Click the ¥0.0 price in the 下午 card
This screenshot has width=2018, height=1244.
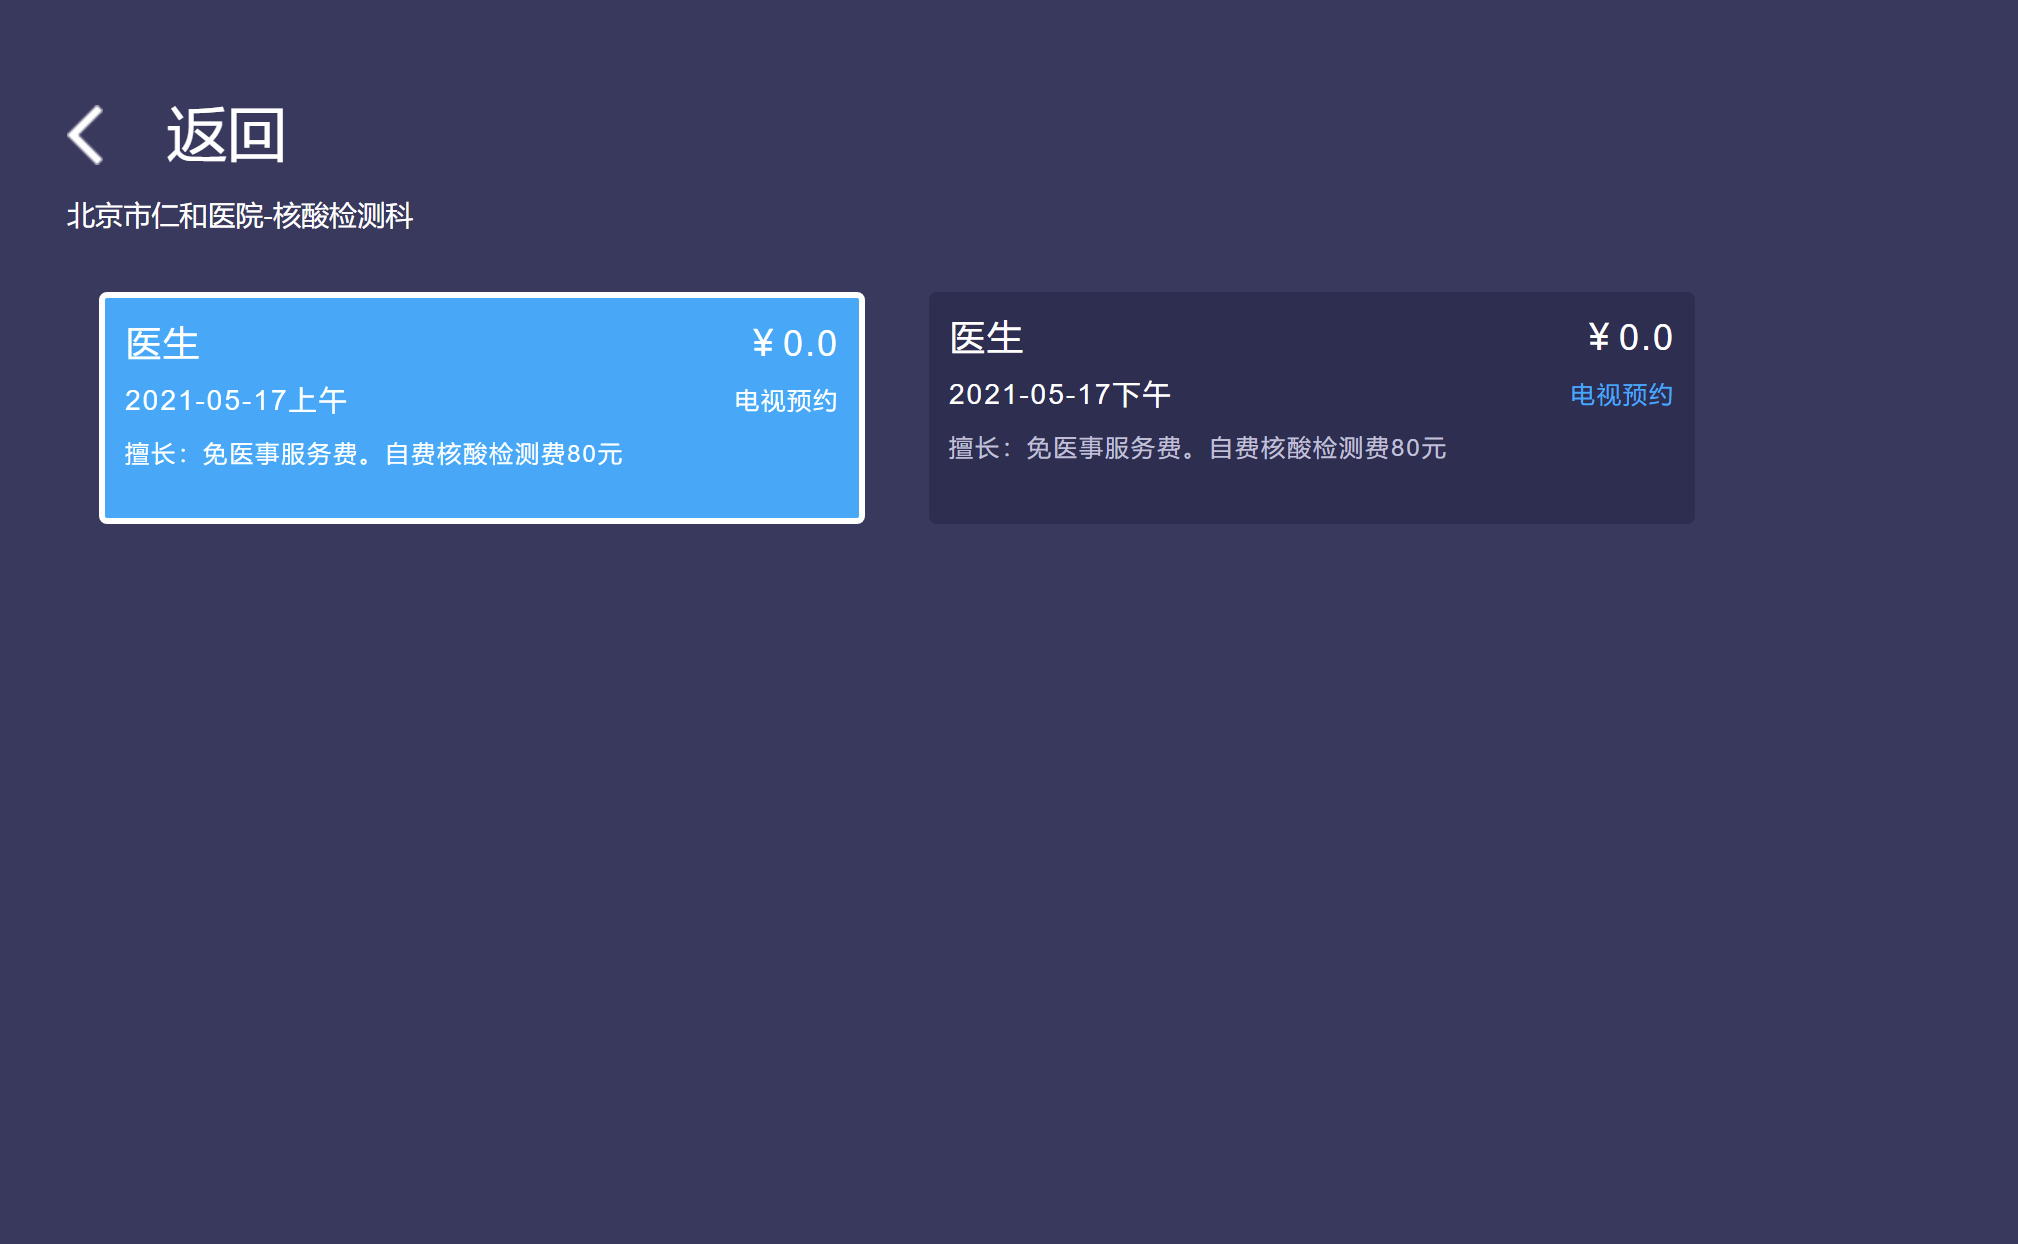1630,338
